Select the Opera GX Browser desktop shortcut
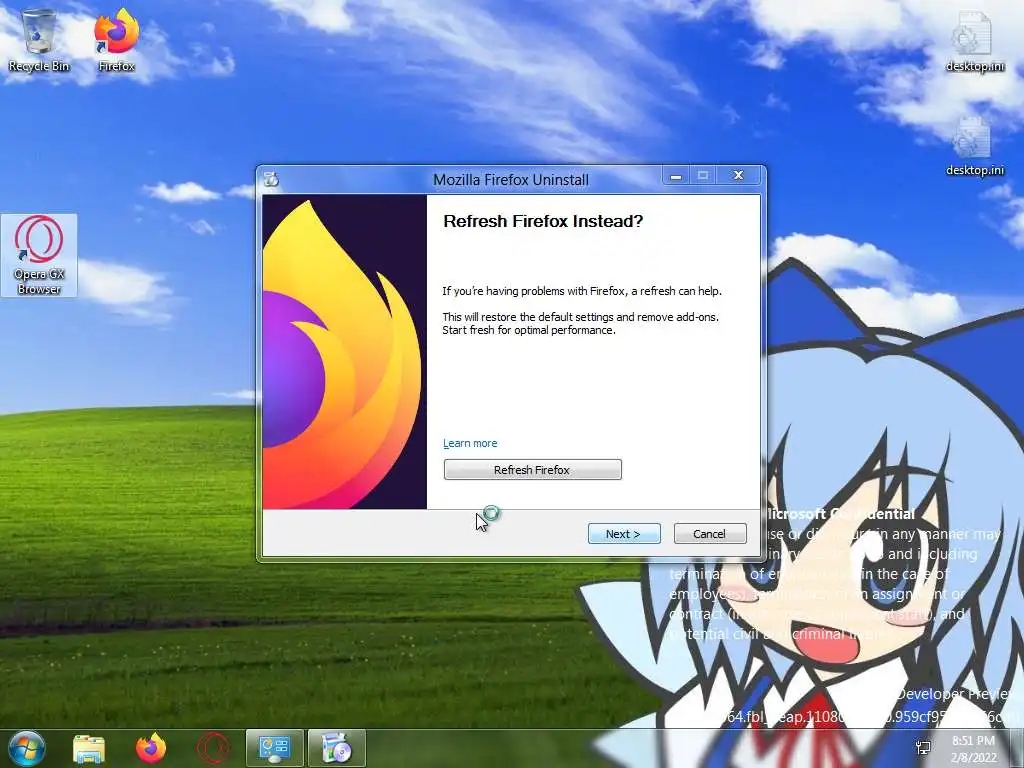Screen dimensions: 1024x768 pyautogui.click(x=39, y=255)
